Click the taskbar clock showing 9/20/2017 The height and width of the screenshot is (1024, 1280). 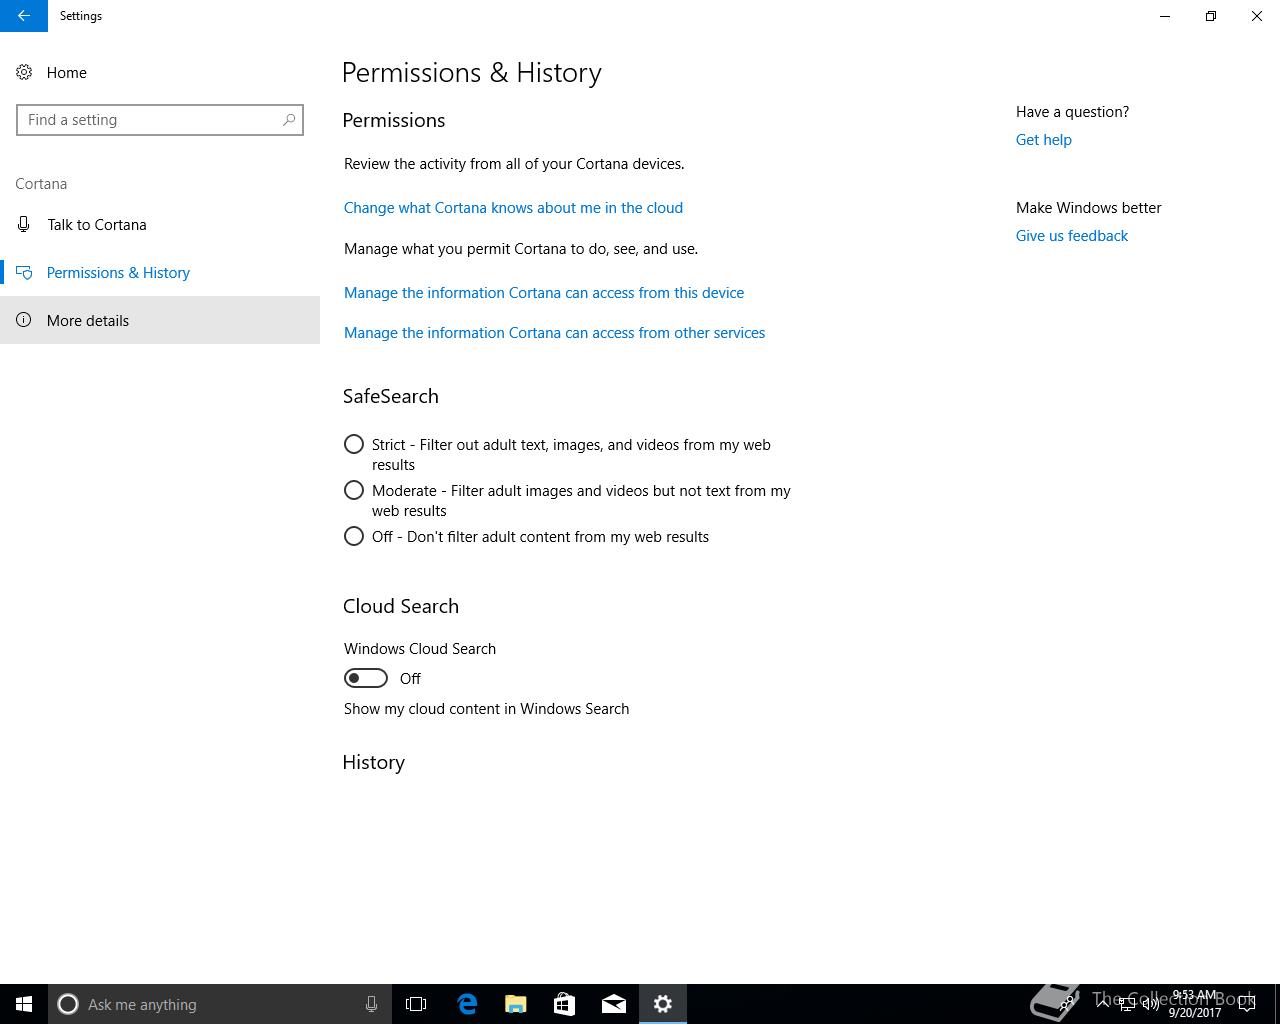tap(1195, 1004)
